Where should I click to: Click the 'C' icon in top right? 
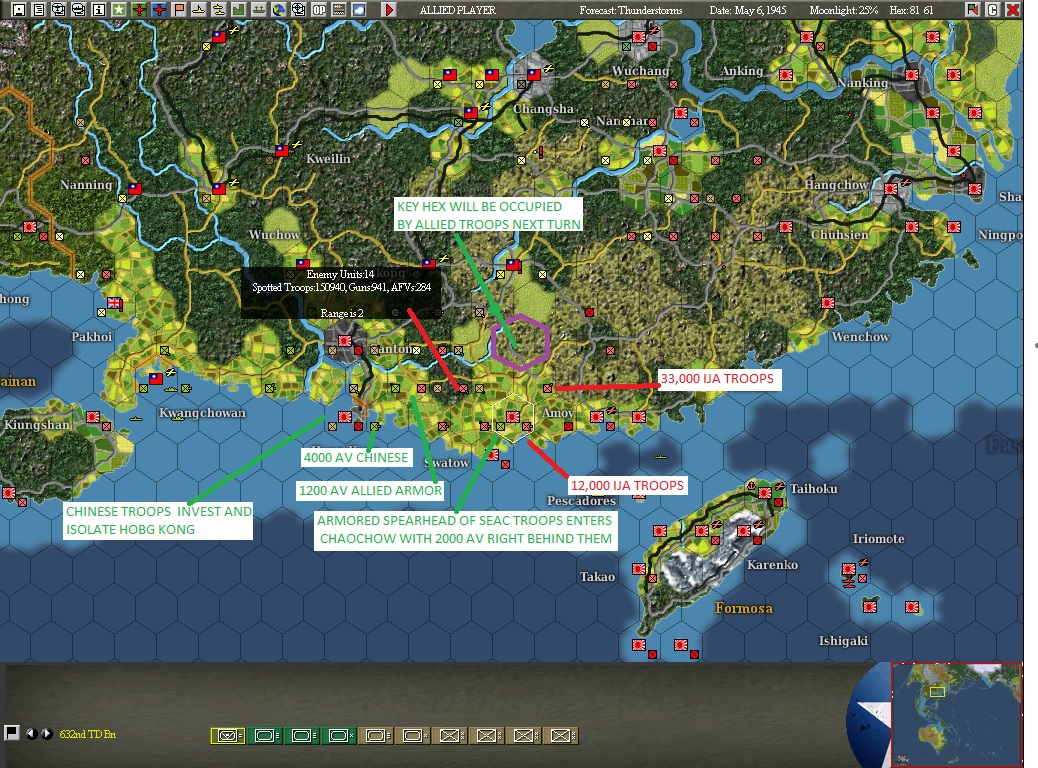(x=992, y=9)
